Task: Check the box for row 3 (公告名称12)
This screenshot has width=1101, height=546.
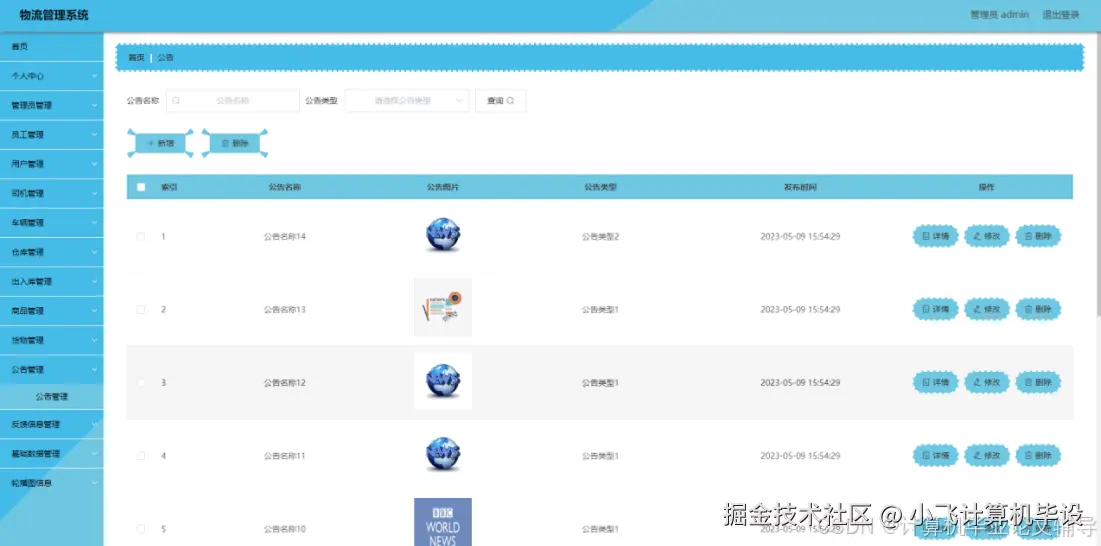Action: (x=141, y=382)
